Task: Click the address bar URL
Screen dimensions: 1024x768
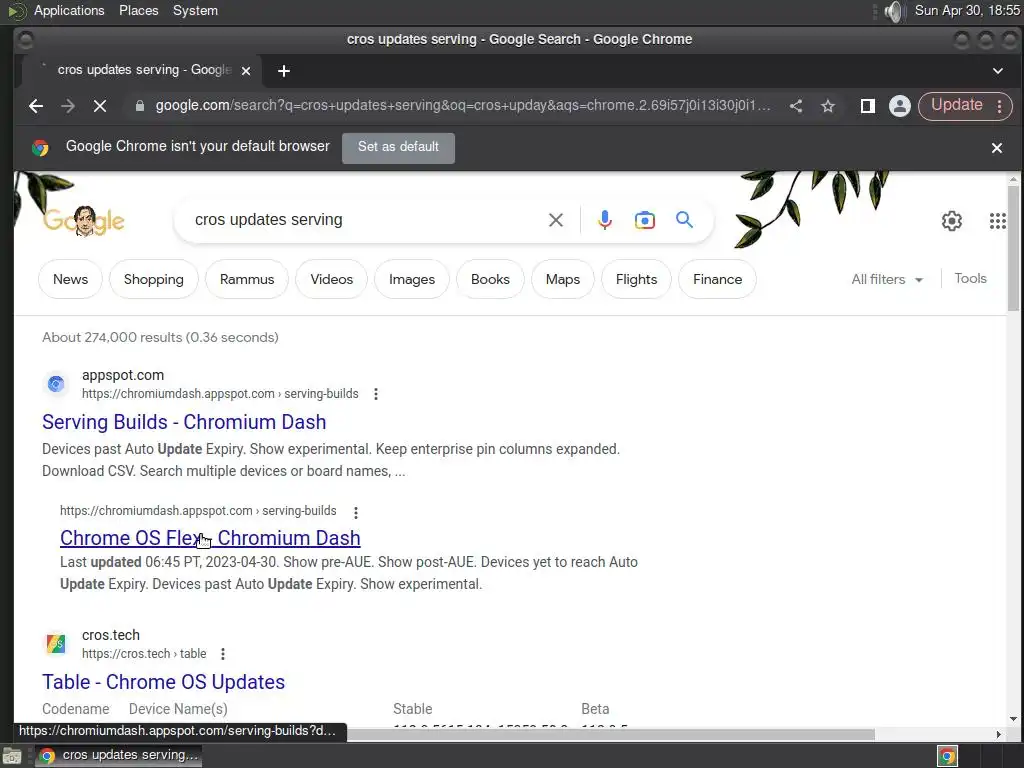Action: tap(462, 106)
